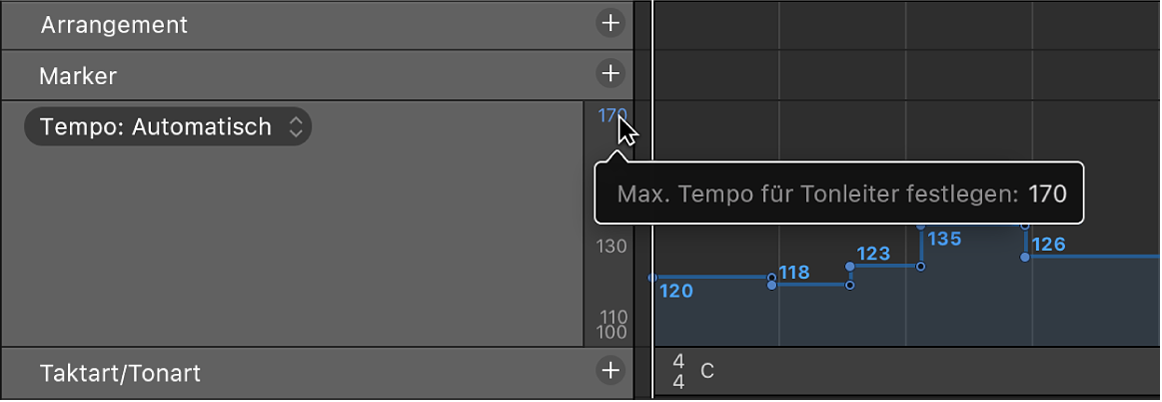
Task: Select the 135 tempo point label
Action: click(x=944, y=239)
